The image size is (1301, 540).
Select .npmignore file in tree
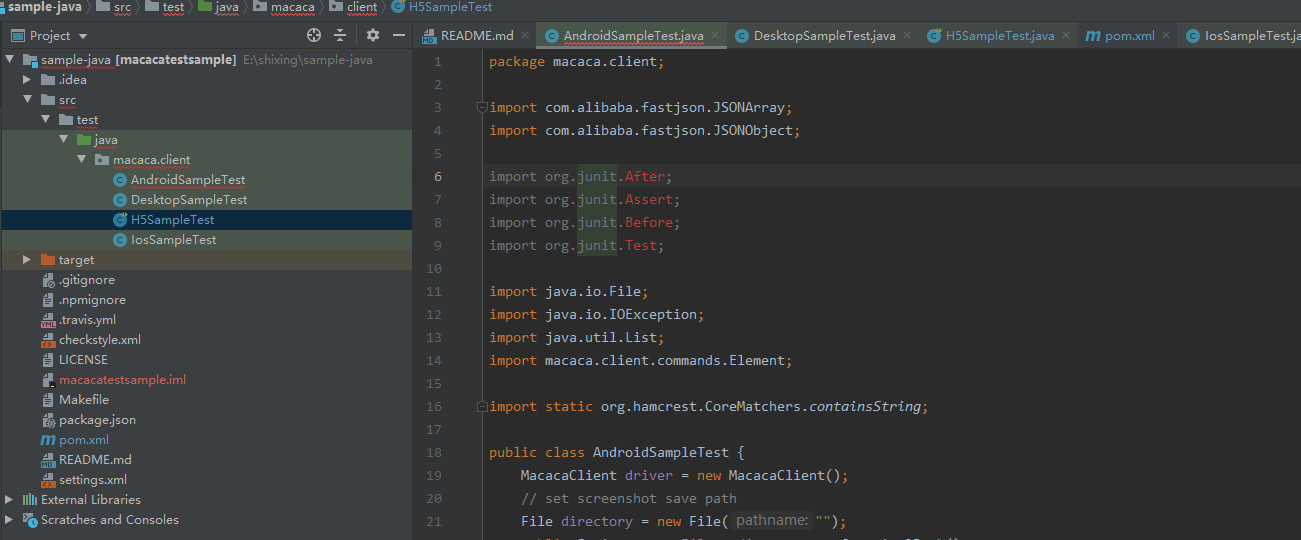tap(92, 300)
